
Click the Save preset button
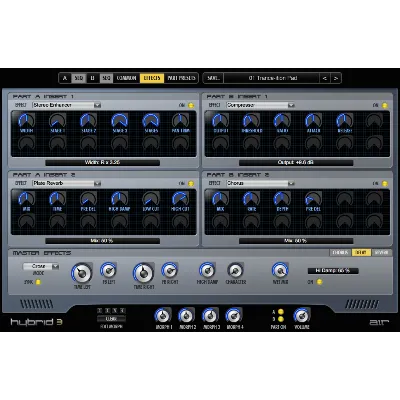tap(213, 78)
